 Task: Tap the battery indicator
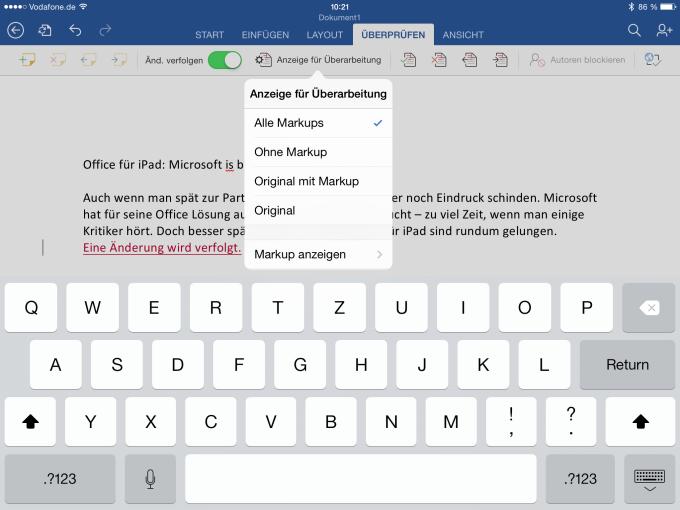click(x=668, y=7)
